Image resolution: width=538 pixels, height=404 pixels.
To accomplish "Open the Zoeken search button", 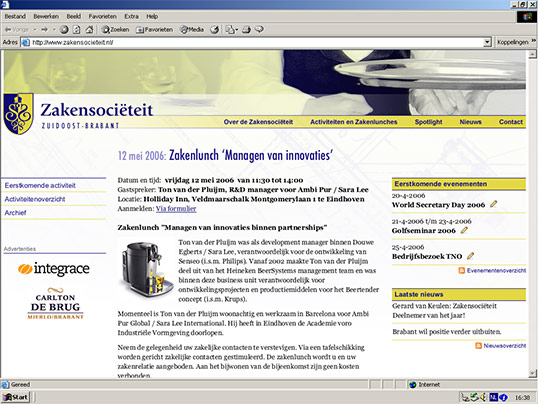I will click(x=115, y=30).
